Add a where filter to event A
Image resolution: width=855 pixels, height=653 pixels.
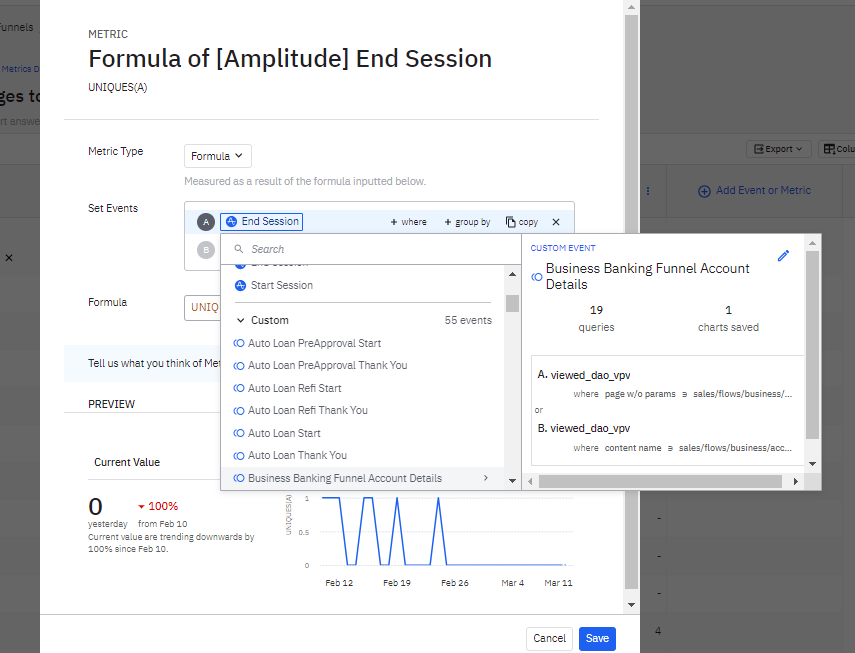408,222
